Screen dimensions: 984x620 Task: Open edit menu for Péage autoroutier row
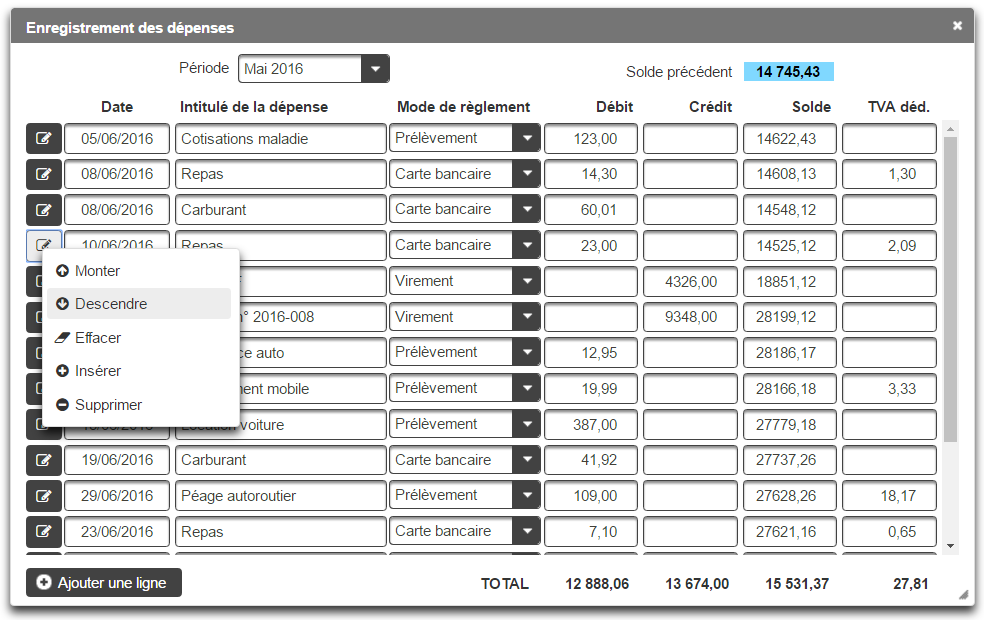[x=43, y=496]
